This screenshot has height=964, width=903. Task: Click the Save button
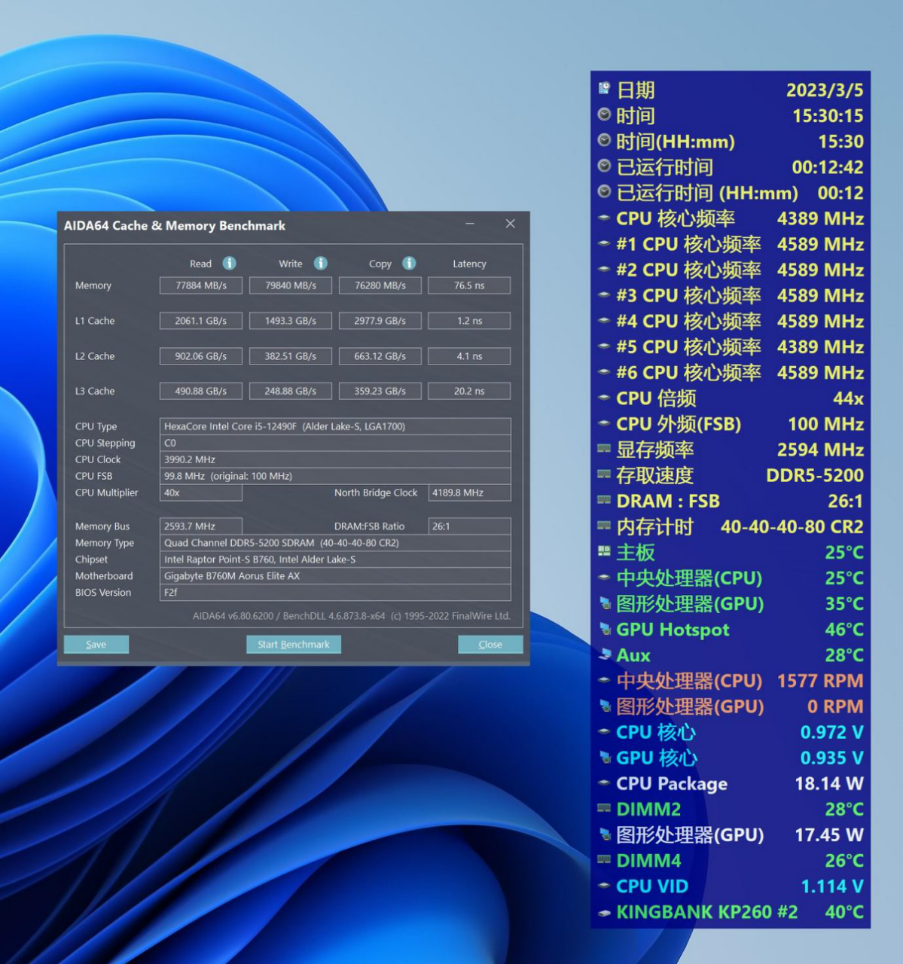tap(97, 644)
